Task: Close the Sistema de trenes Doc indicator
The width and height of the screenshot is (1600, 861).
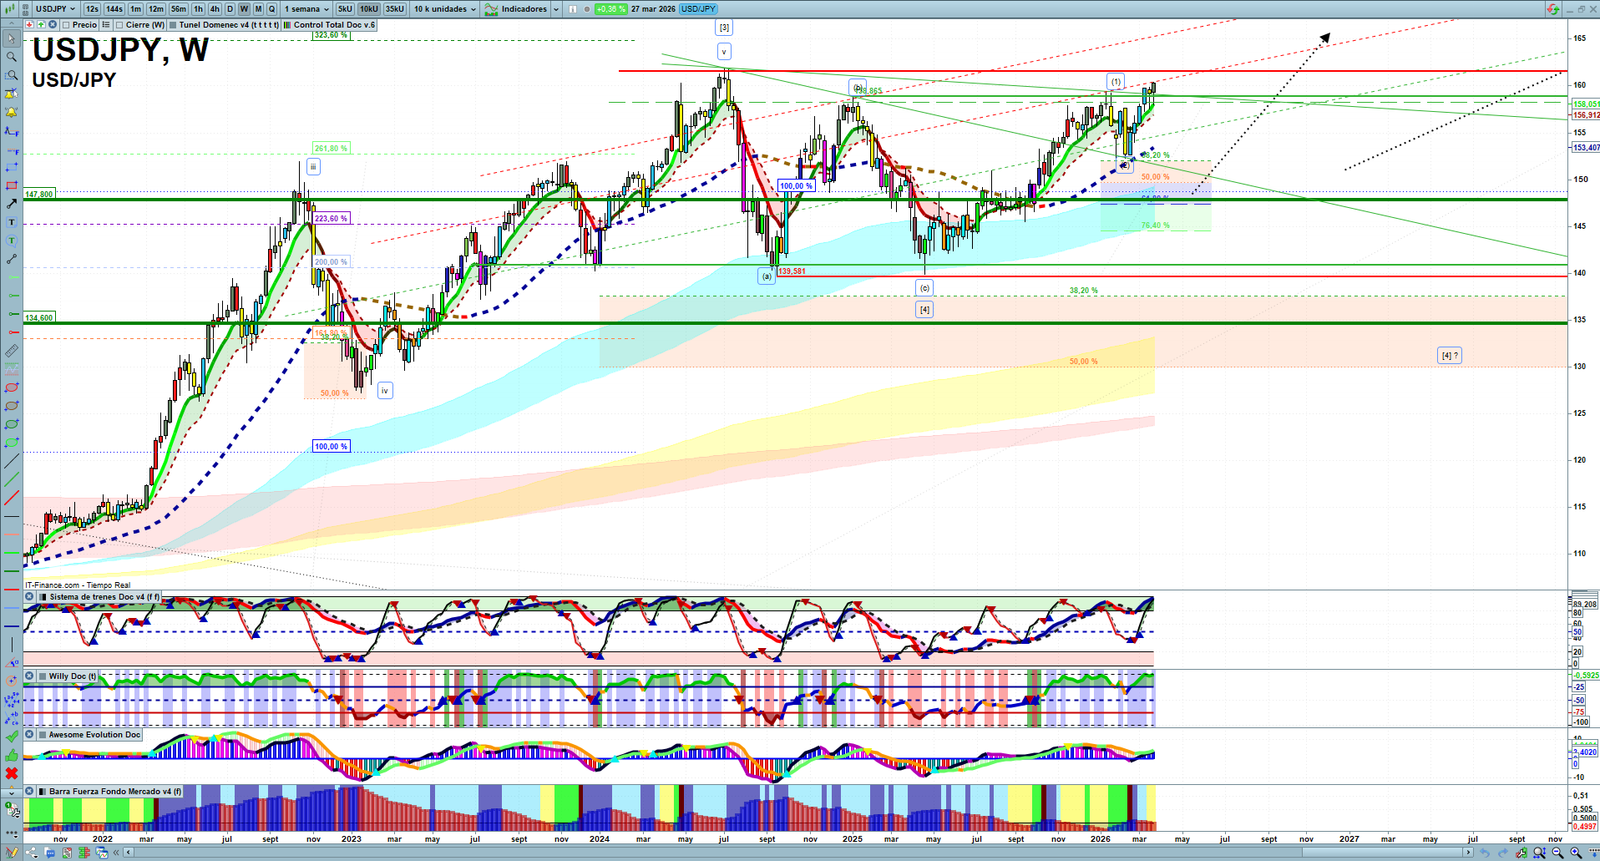Action: pyautogui.click(x=30, y=597)
